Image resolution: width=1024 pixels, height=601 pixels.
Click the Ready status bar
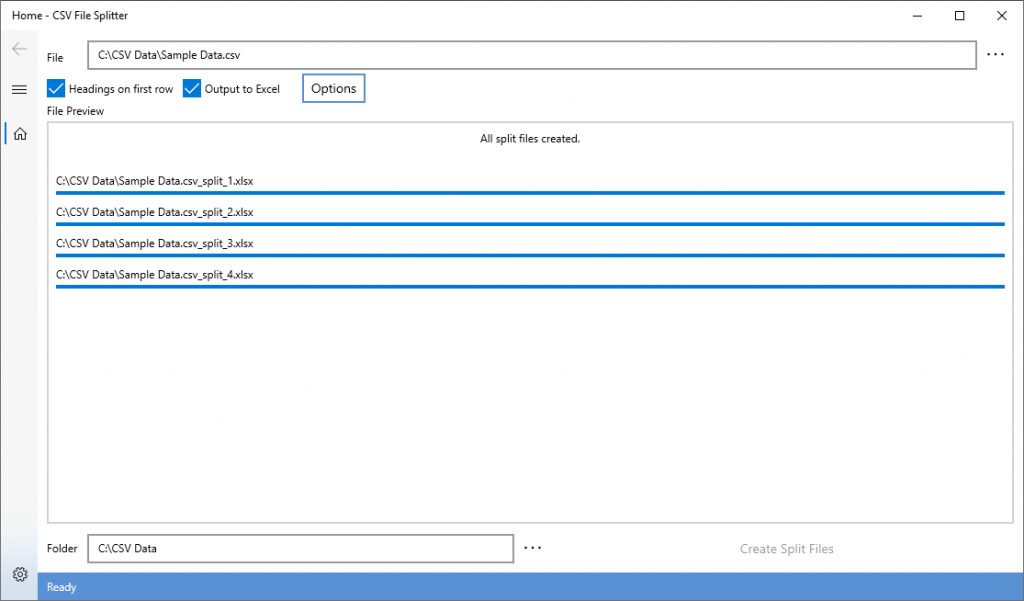pyautogui.click(x=530, y=587)
